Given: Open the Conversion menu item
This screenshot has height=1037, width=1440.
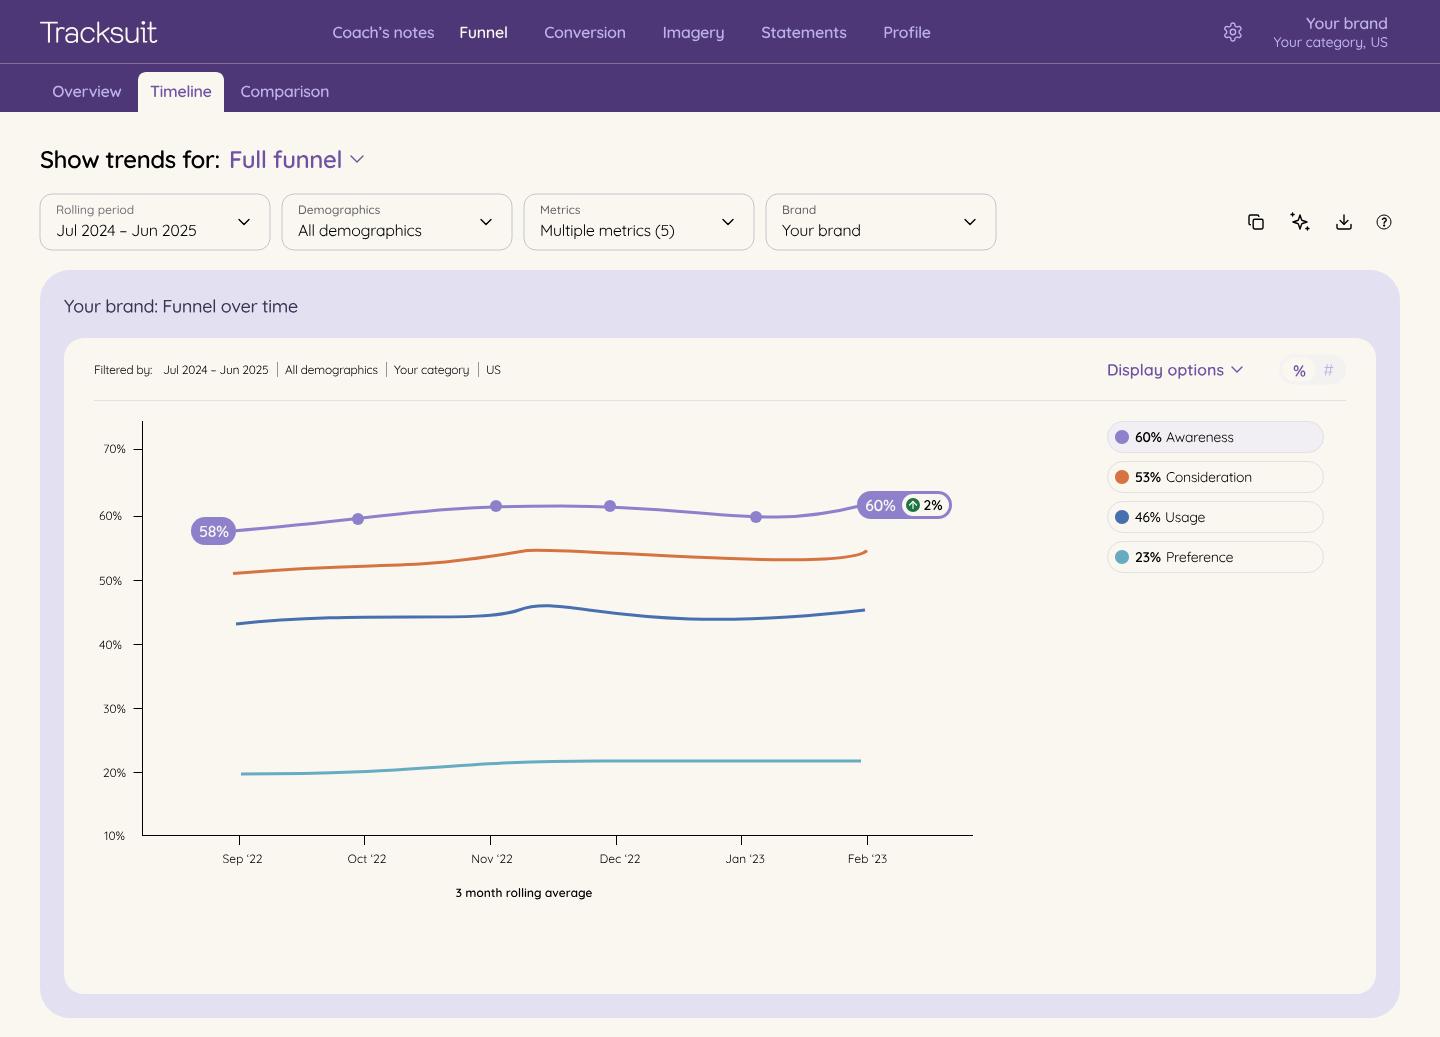Looking at the screenshot, I should pos(585,32).
